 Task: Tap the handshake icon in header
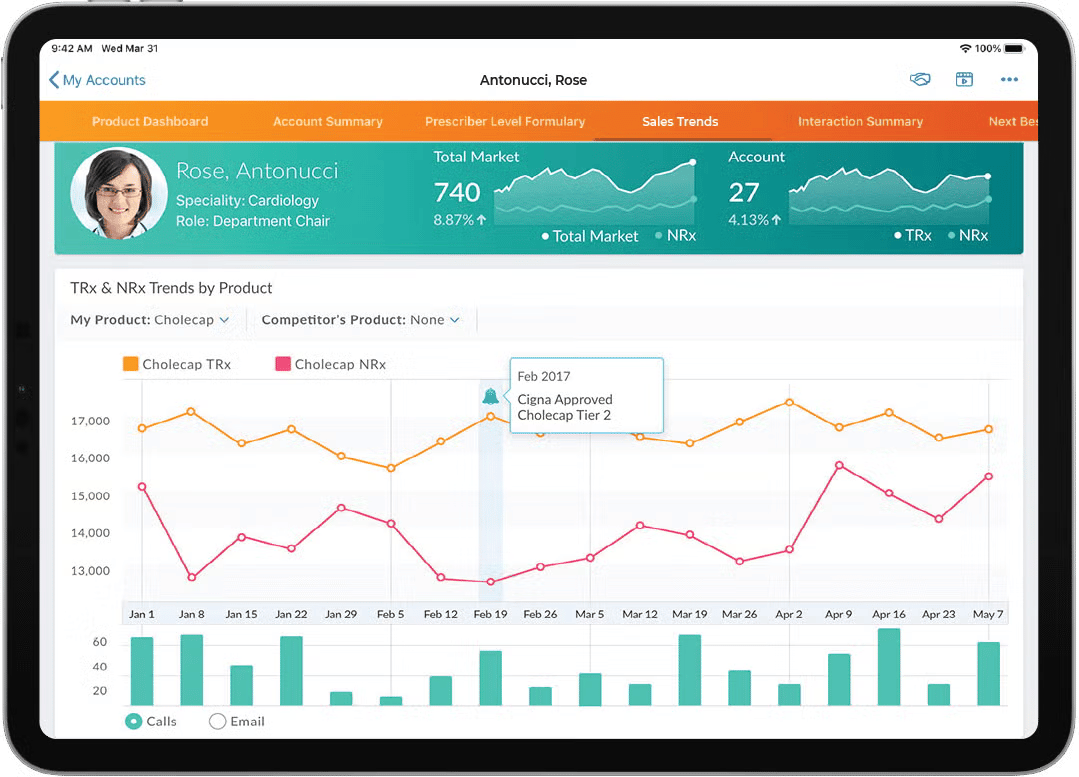[920, 79]
